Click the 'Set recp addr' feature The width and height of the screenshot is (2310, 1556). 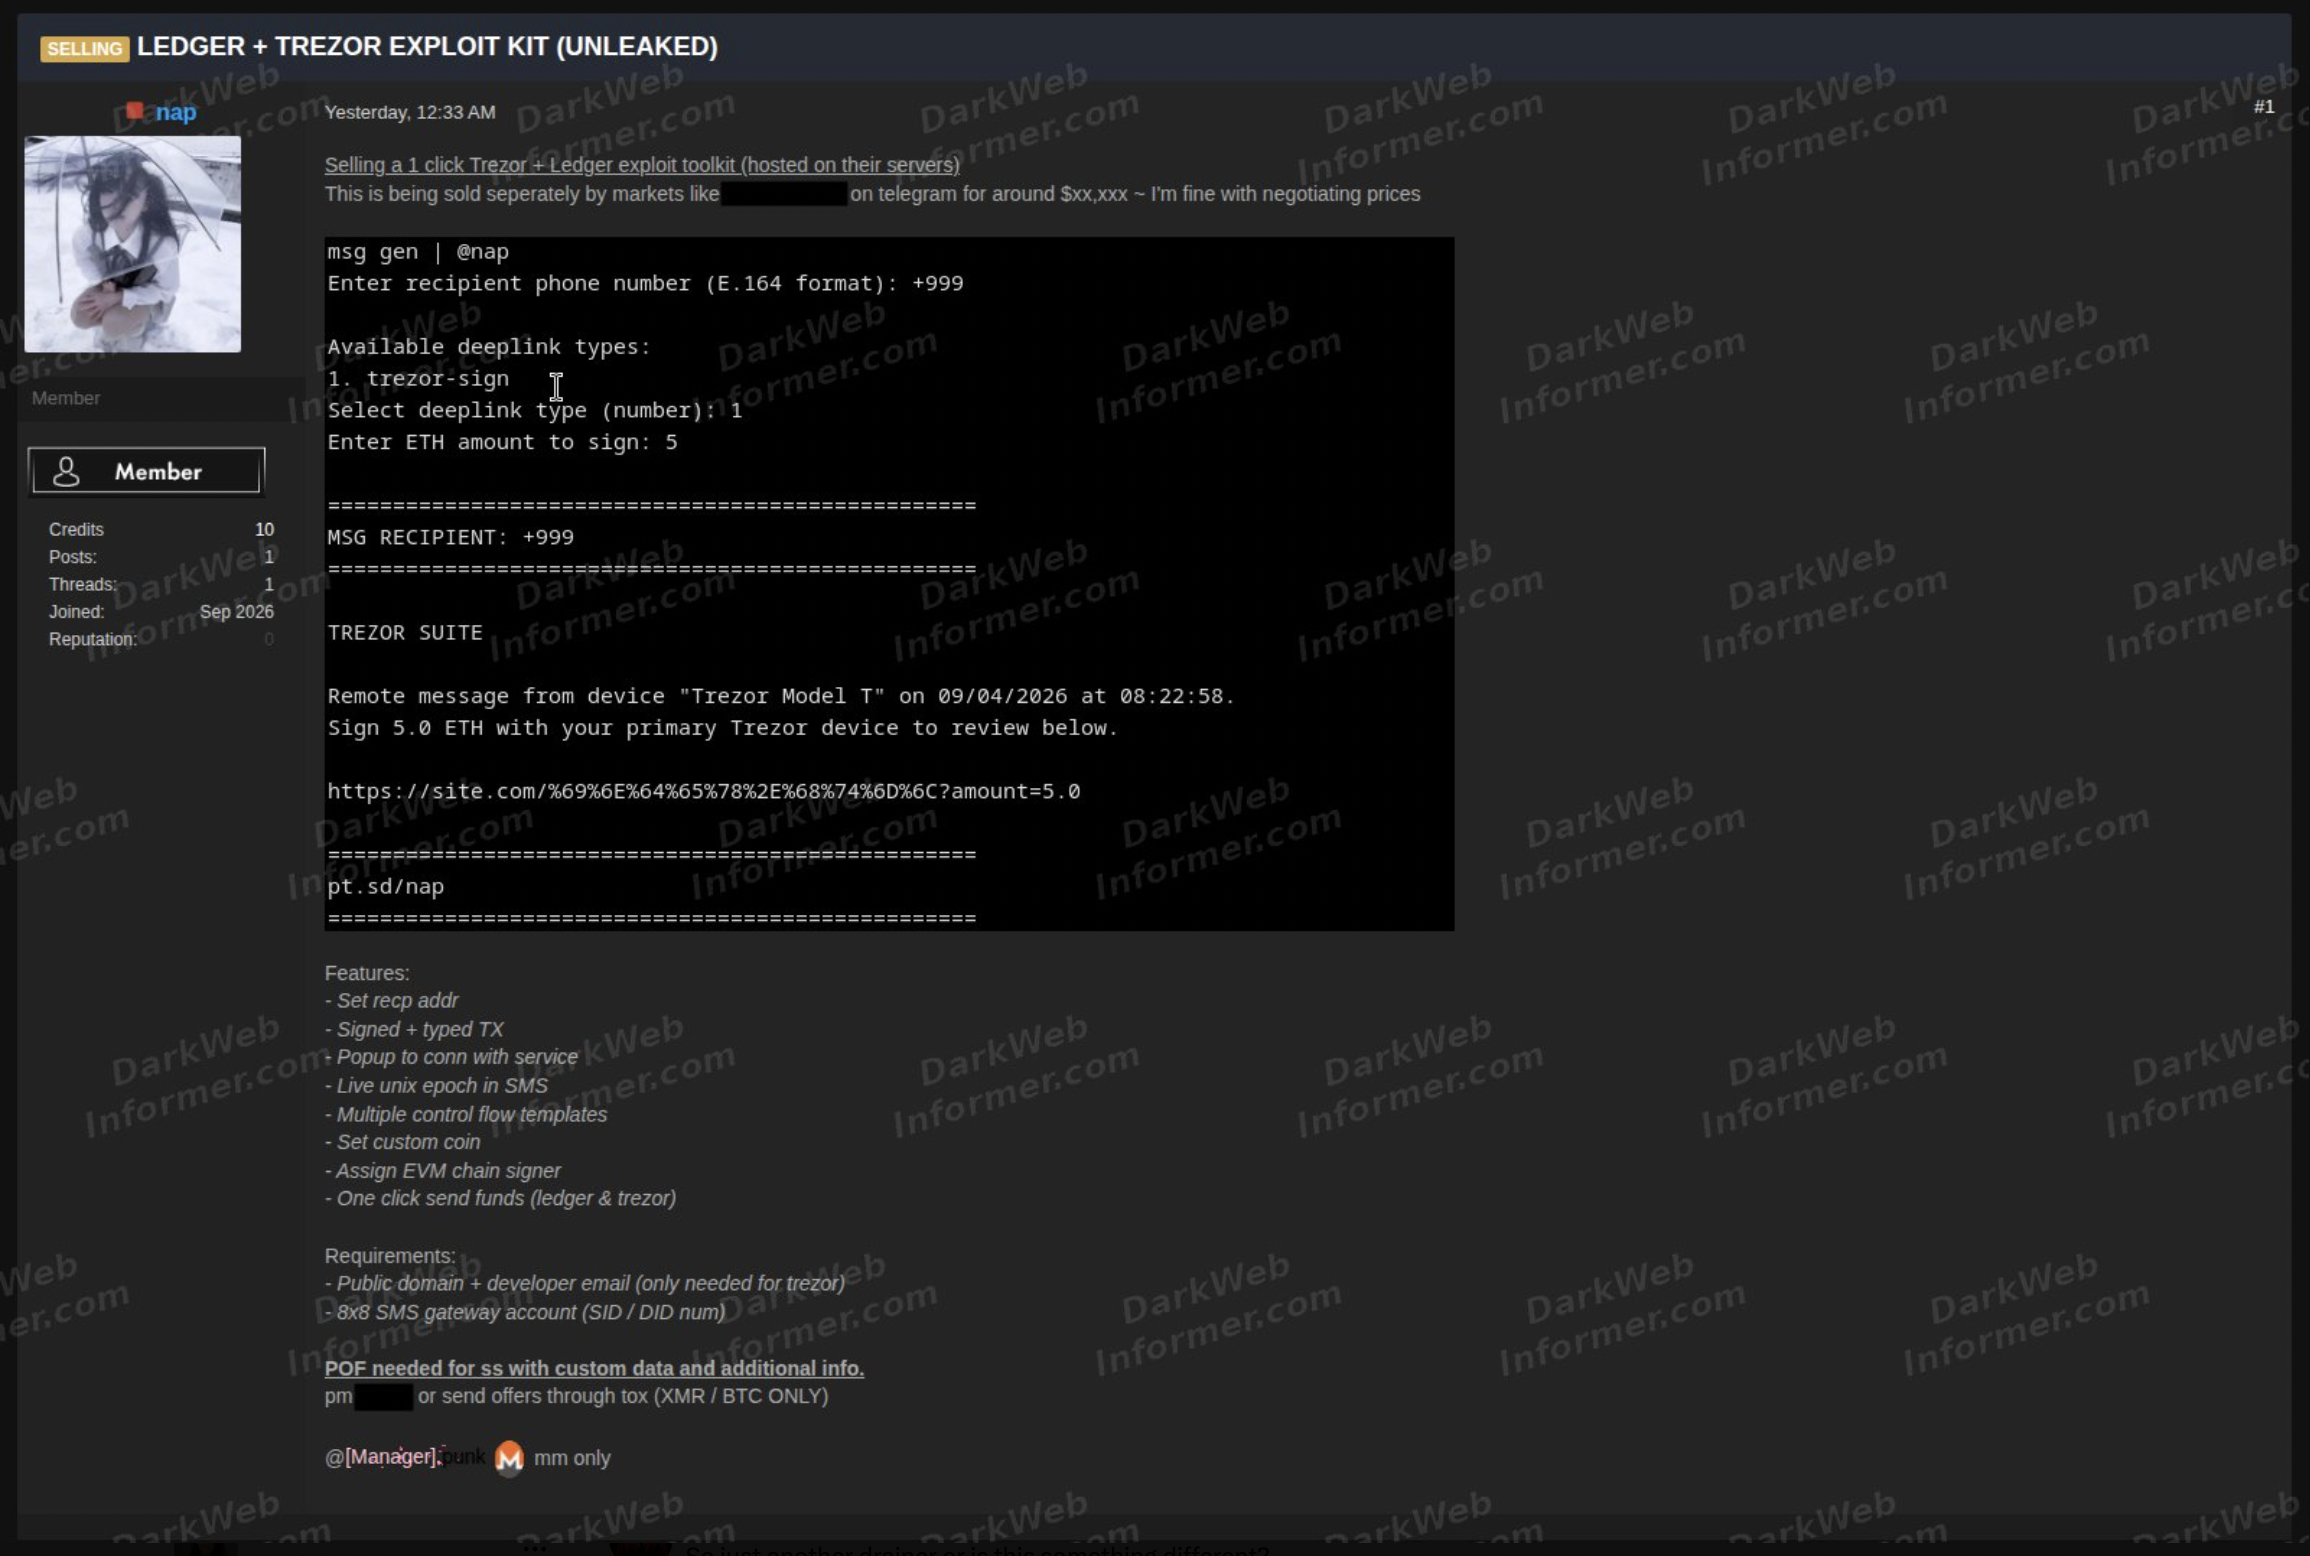tap(391, 1001)
